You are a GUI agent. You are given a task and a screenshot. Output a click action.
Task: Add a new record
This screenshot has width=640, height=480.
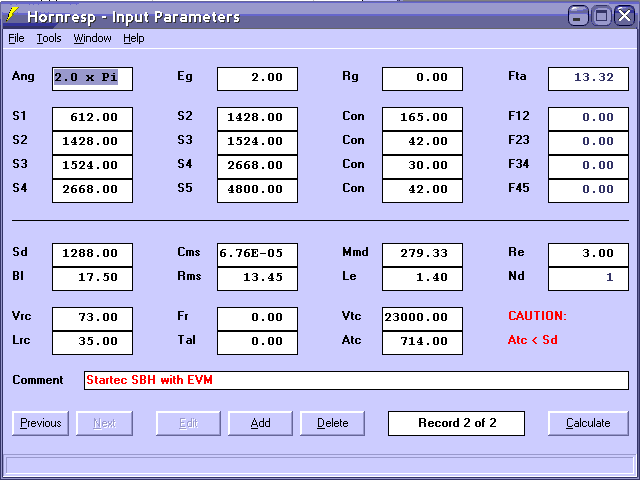[260, 423]
